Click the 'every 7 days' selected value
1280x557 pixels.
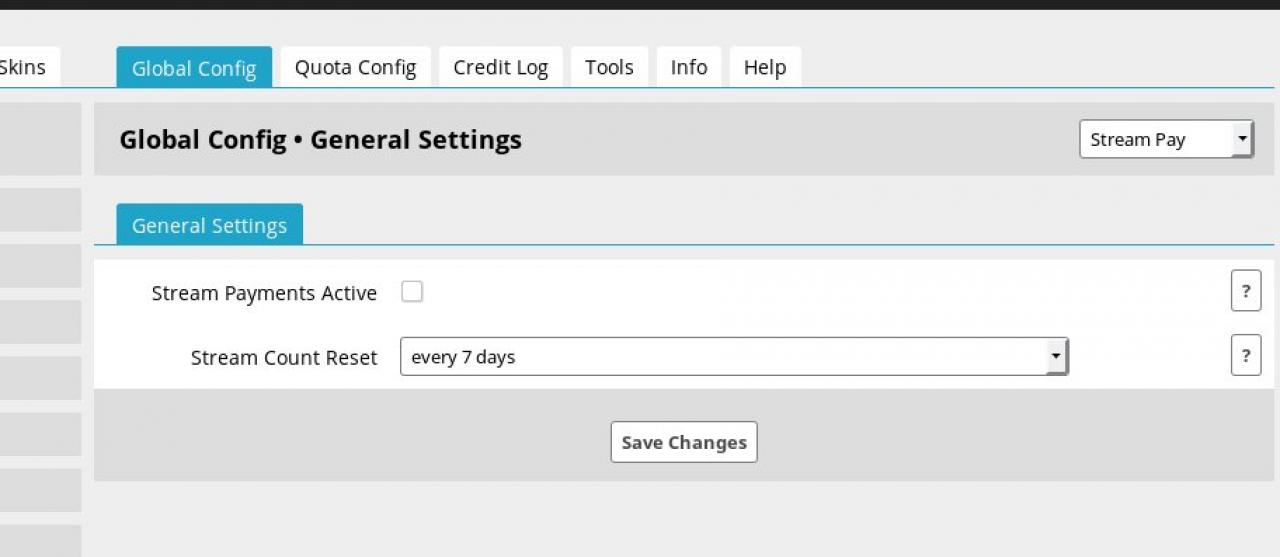pos(463,357)
